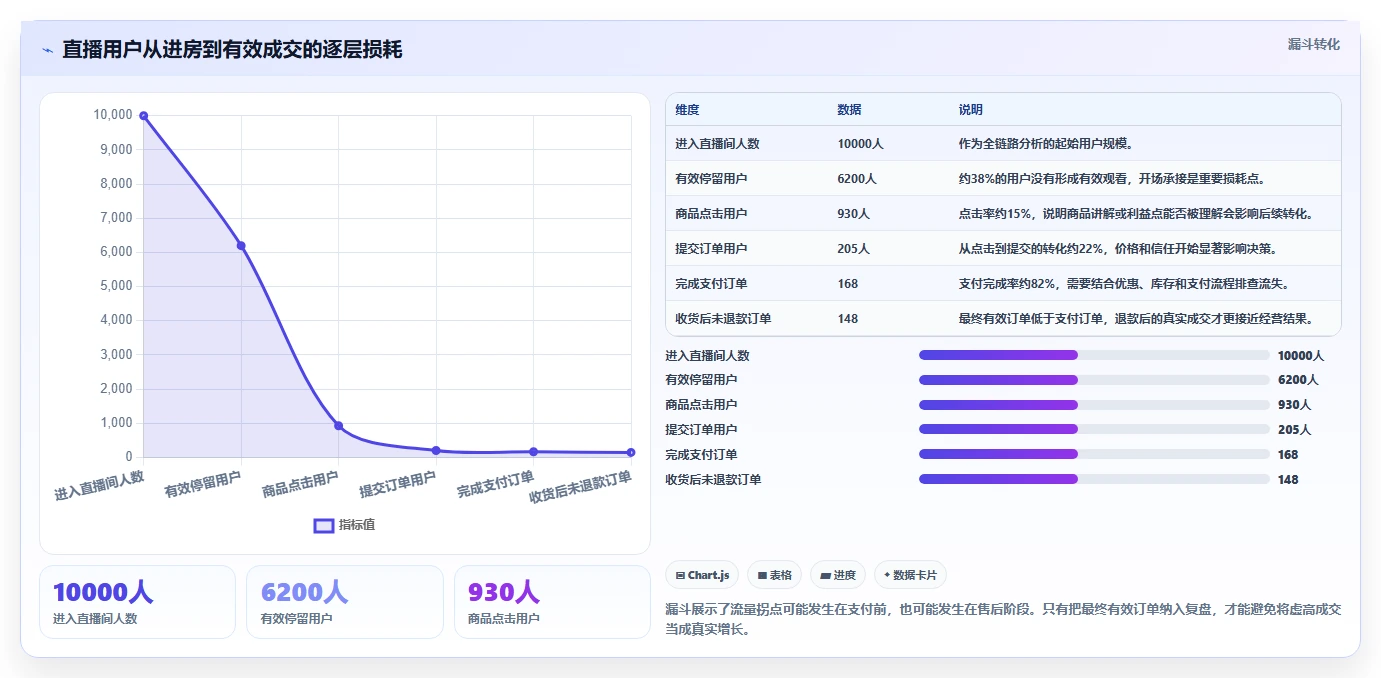Open the 6200人 有效停留用户 stat card

(345, 602)
